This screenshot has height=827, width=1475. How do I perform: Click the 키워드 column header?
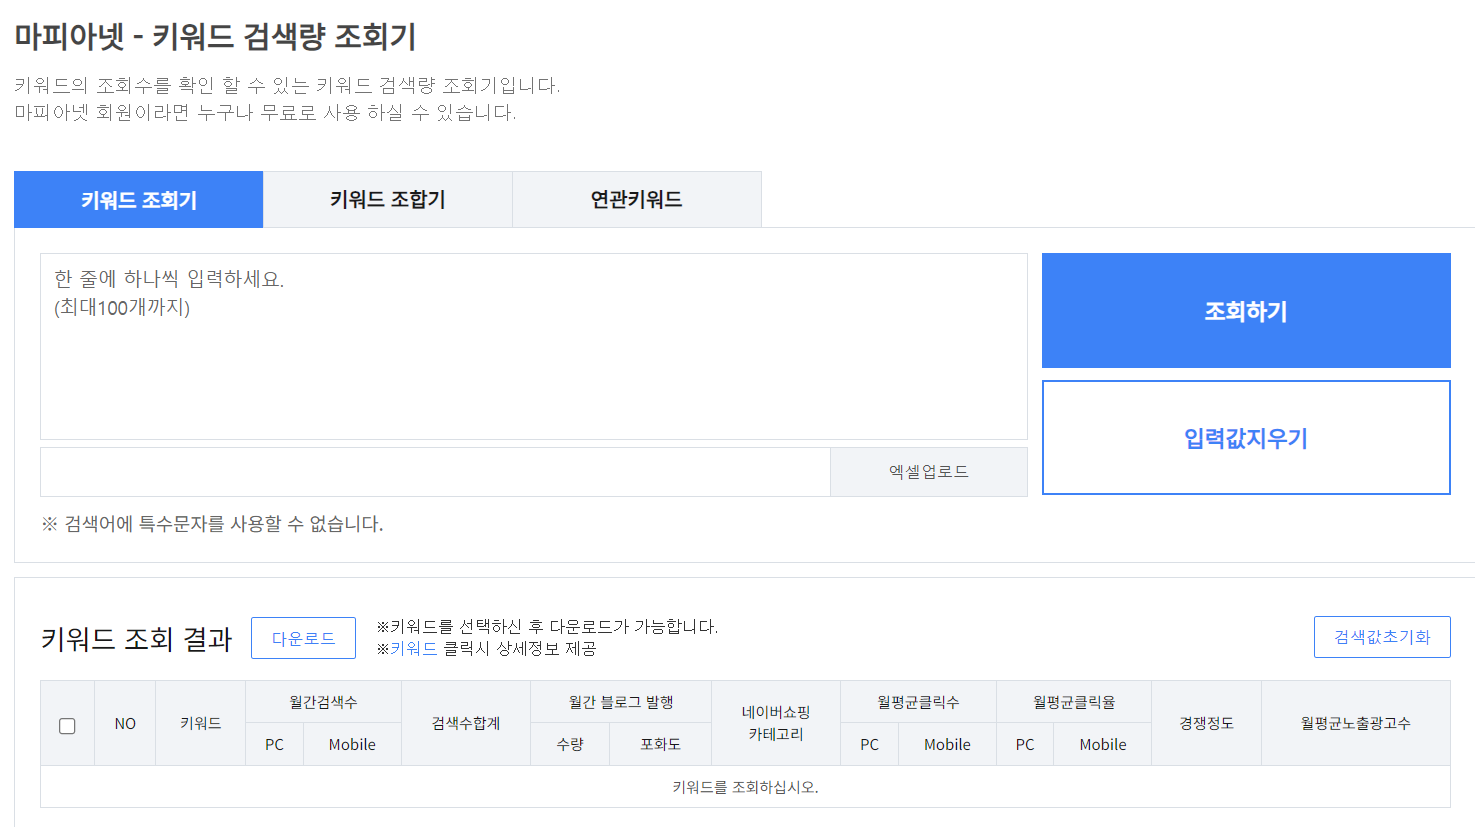(x=201, y=724)
